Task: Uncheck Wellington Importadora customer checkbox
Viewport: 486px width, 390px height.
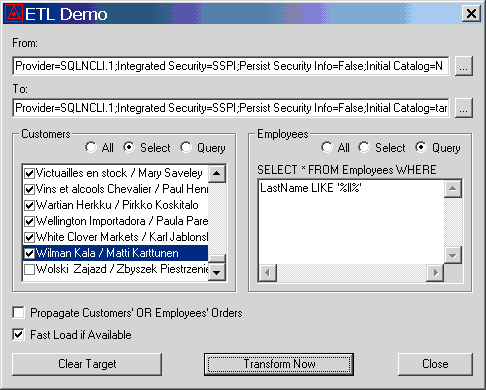Action: [30, 221]
